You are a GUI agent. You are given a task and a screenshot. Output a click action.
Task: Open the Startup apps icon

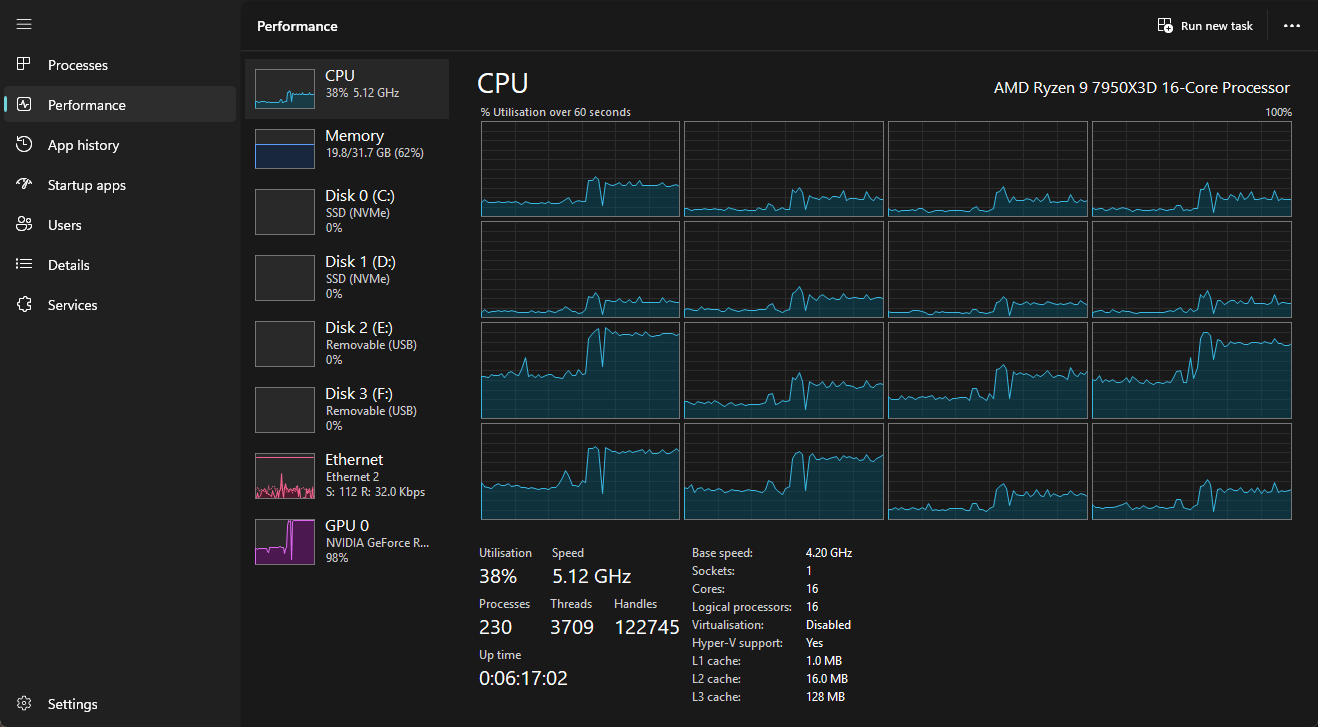(x=25, y=185)
